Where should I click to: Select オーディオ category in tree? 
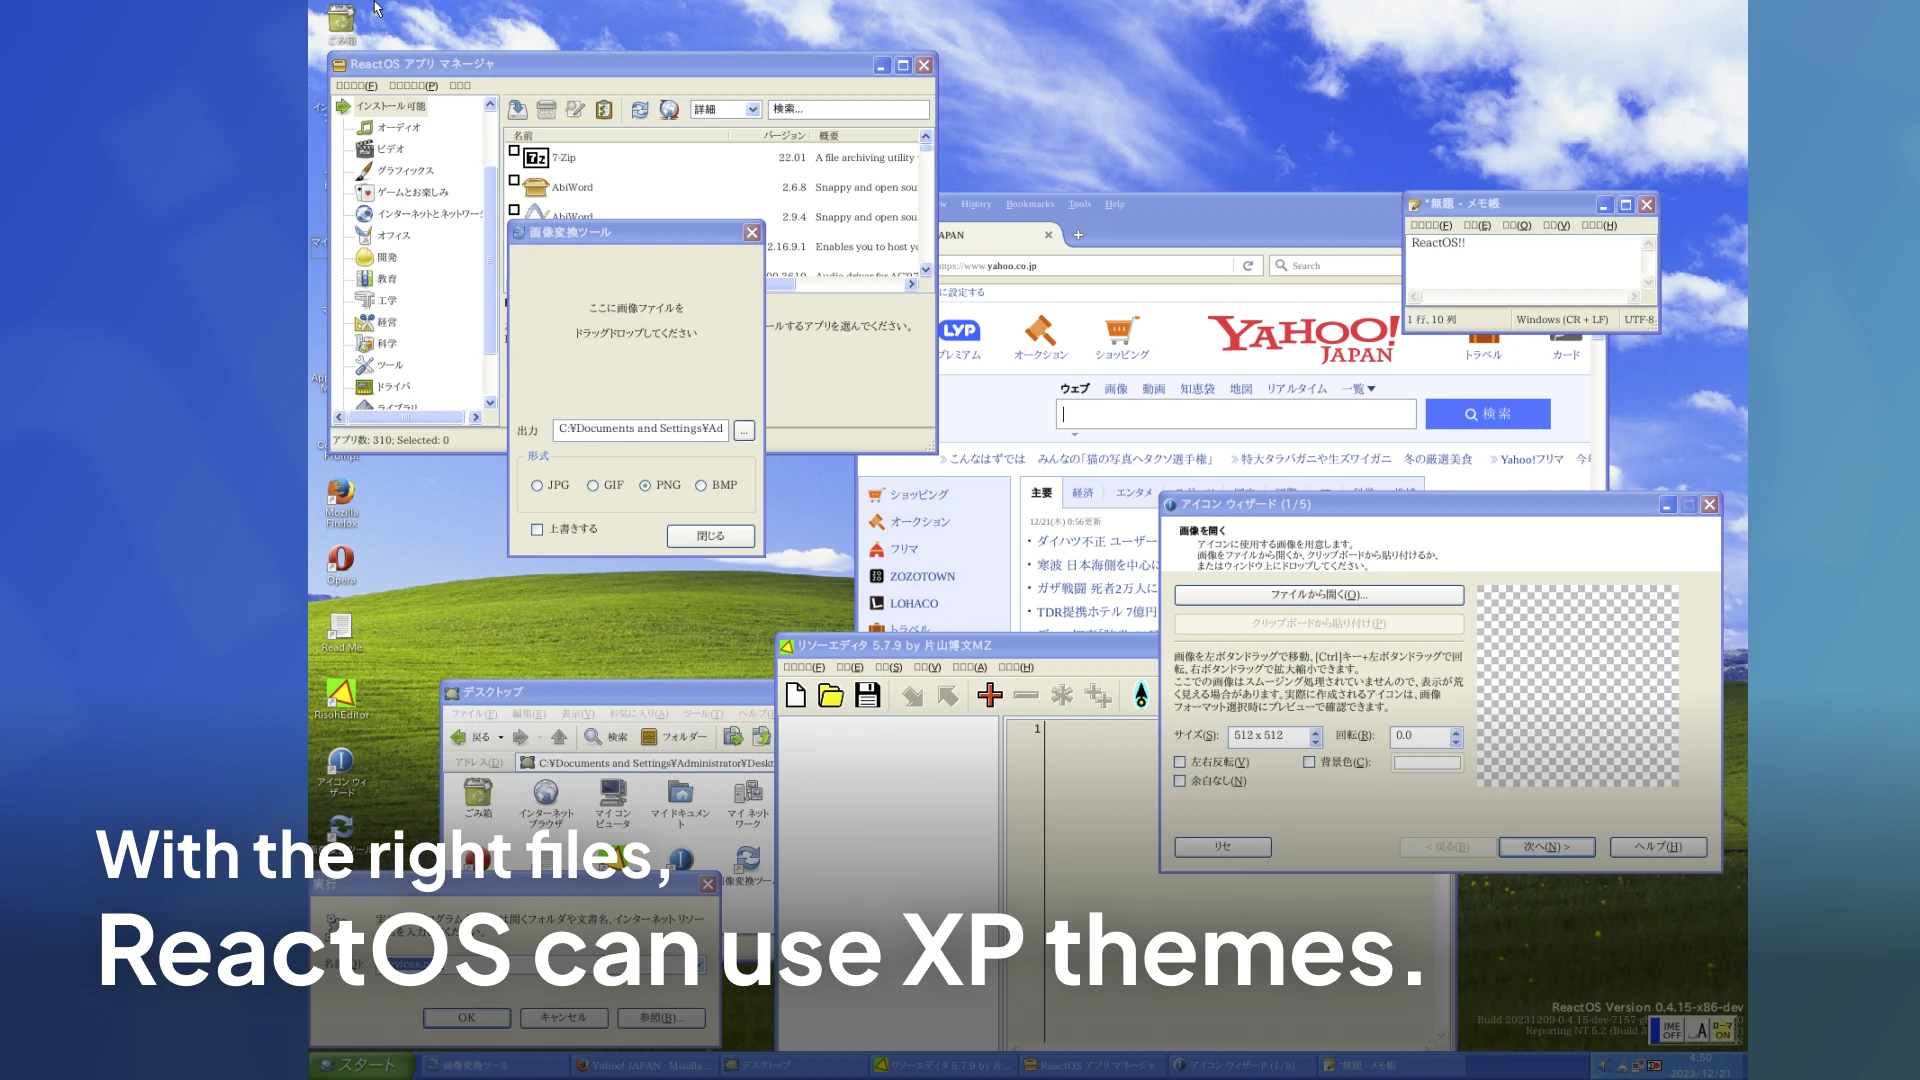(399, 128)
